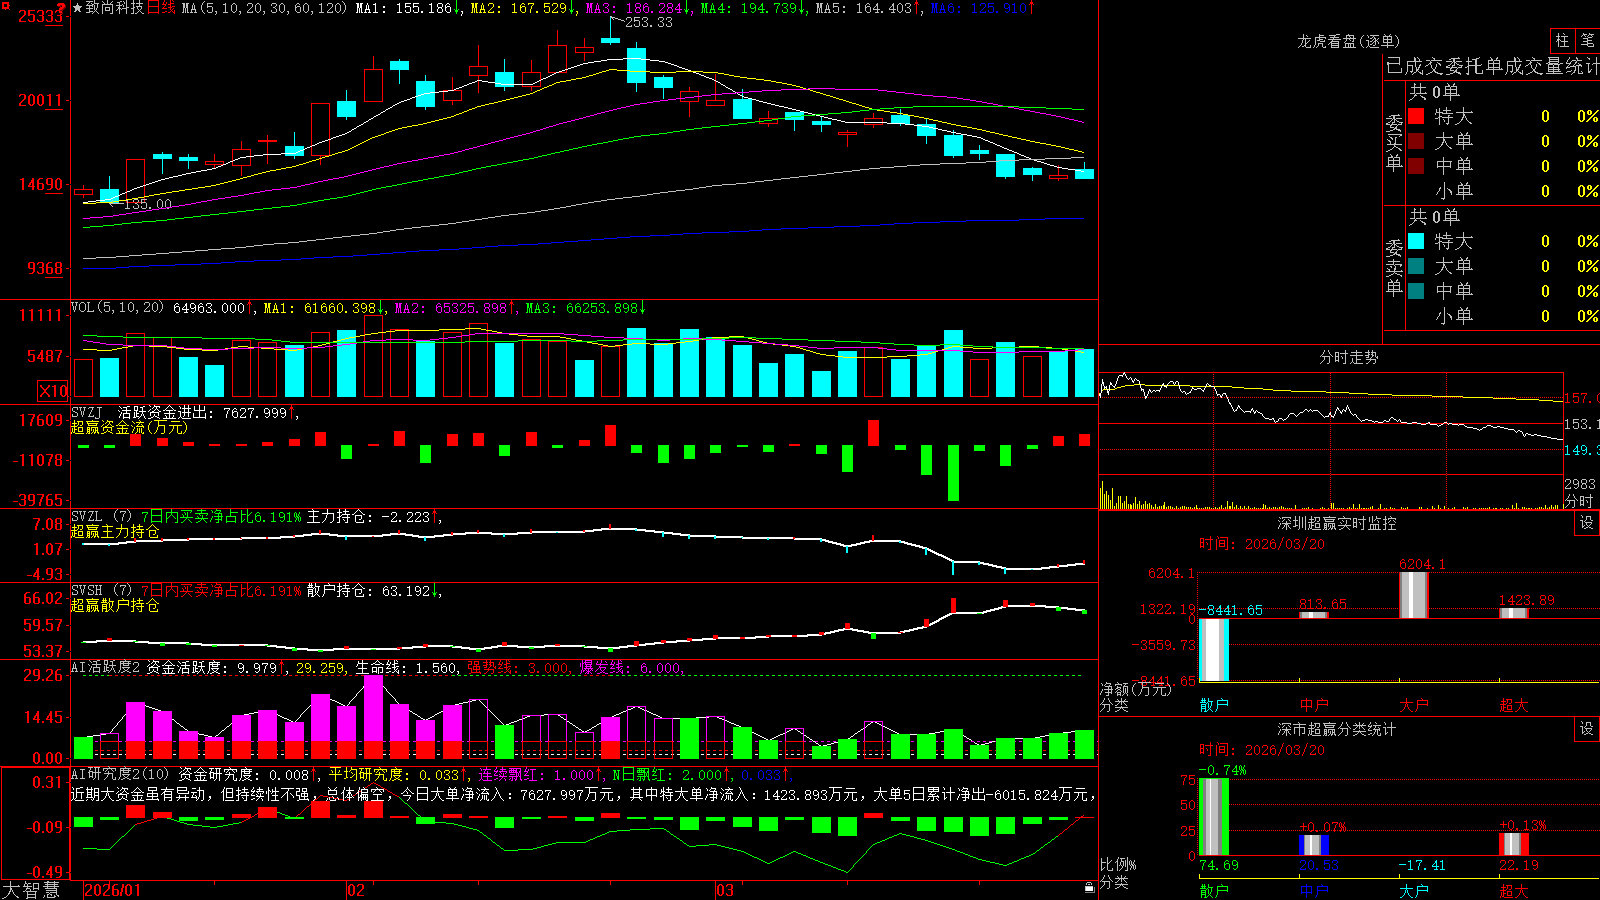Click red 中户 label under the net amount chart
The width and height of the screenshot is (1600, 900).
pos(1314,705)
